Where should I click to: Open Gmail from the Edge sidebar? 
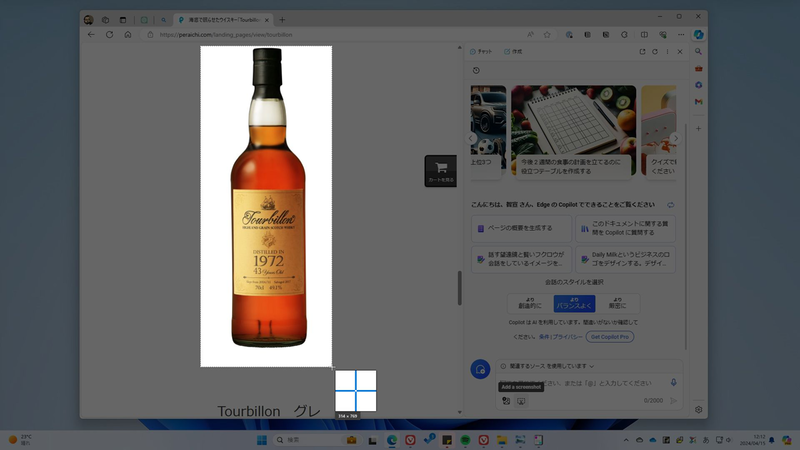[x=698, y=102]
